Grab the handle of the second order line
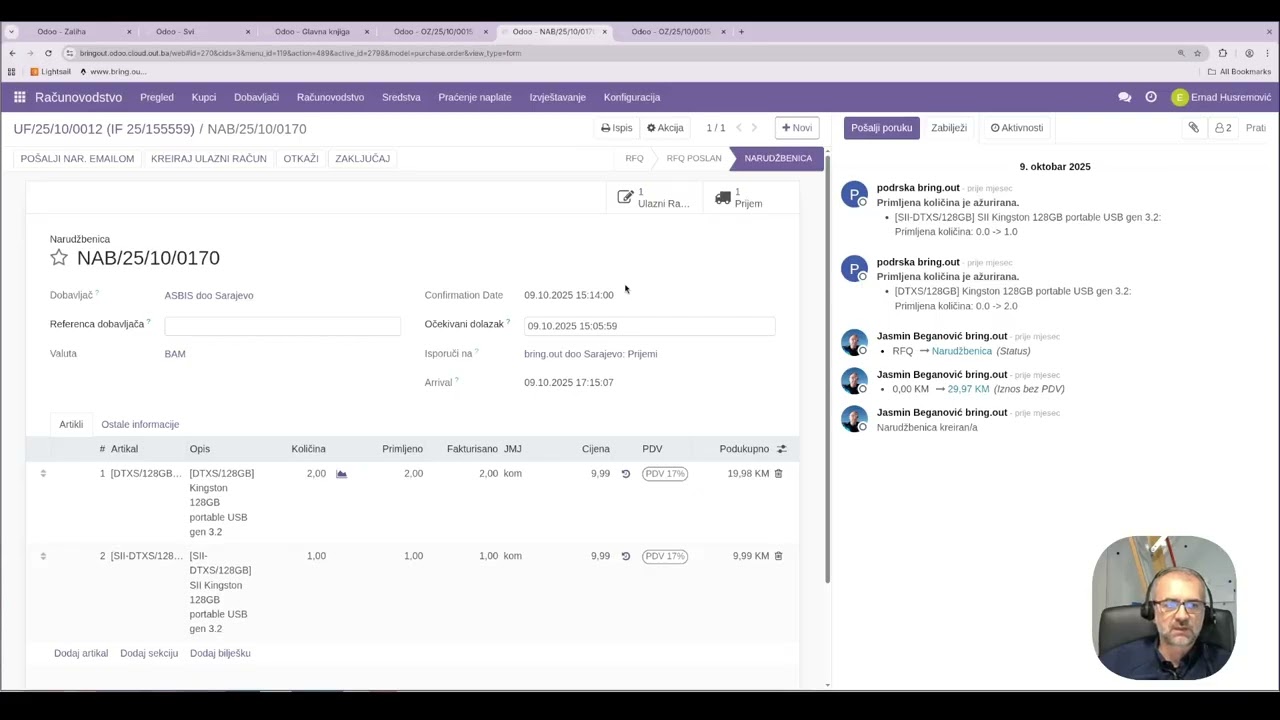This screenshot has height=720, width=1280. (43, 556)
